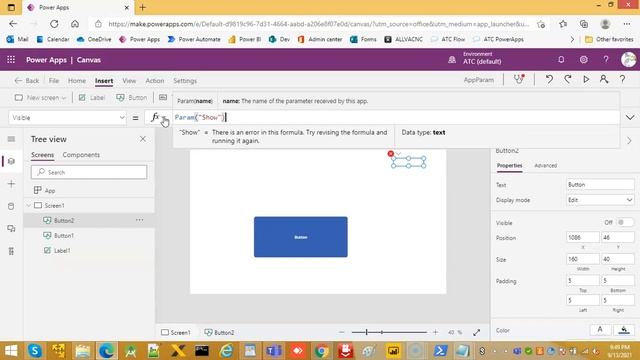Share the app with the person icon
Screen dimensions: 640x360
pos(604,80)
